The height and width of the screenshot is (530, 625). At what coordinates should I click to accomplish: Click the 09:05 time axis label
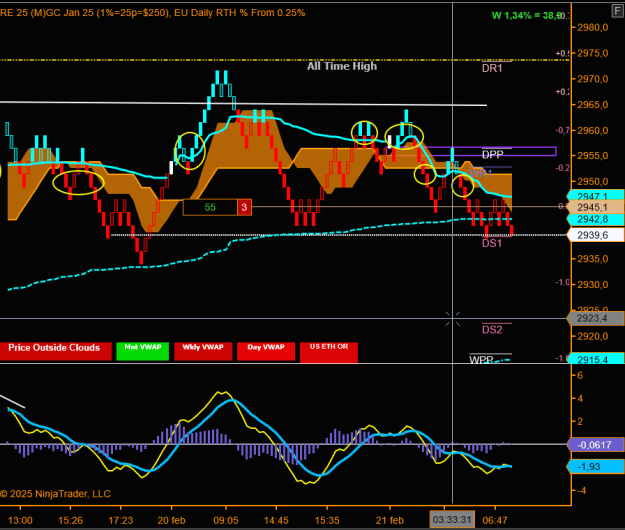[x=226, y=520]
